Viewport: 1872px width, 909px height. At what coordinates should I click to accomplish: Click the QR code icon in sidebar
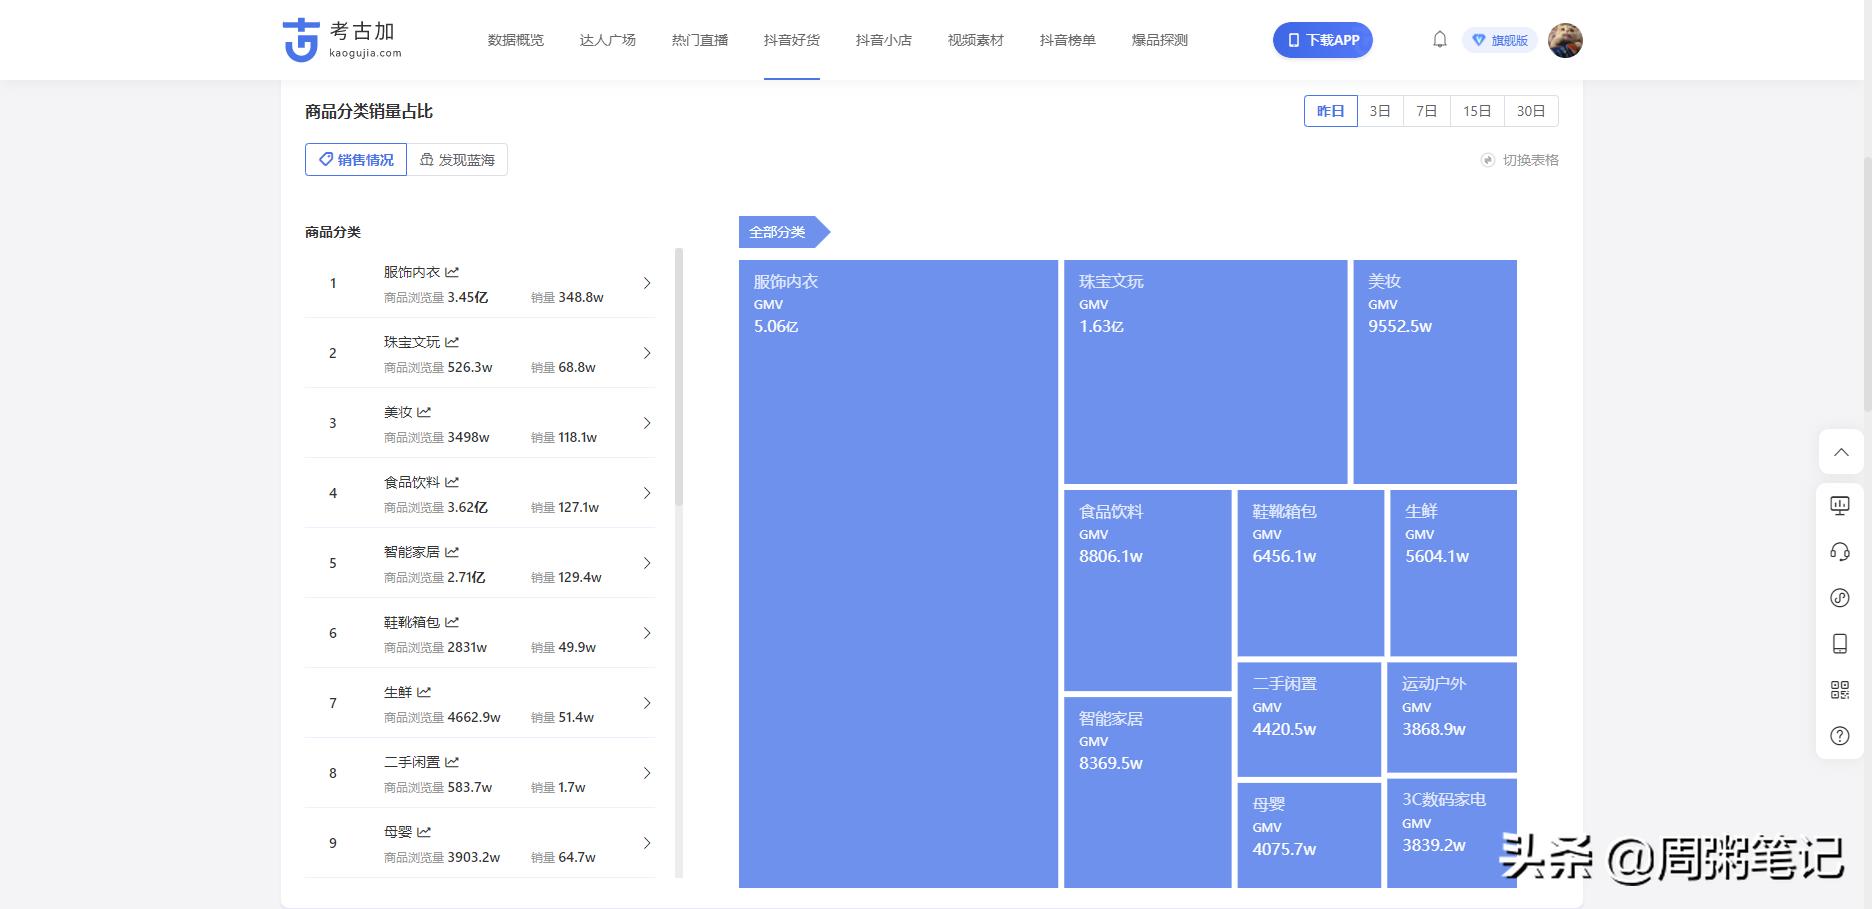tap(1840, 690)
